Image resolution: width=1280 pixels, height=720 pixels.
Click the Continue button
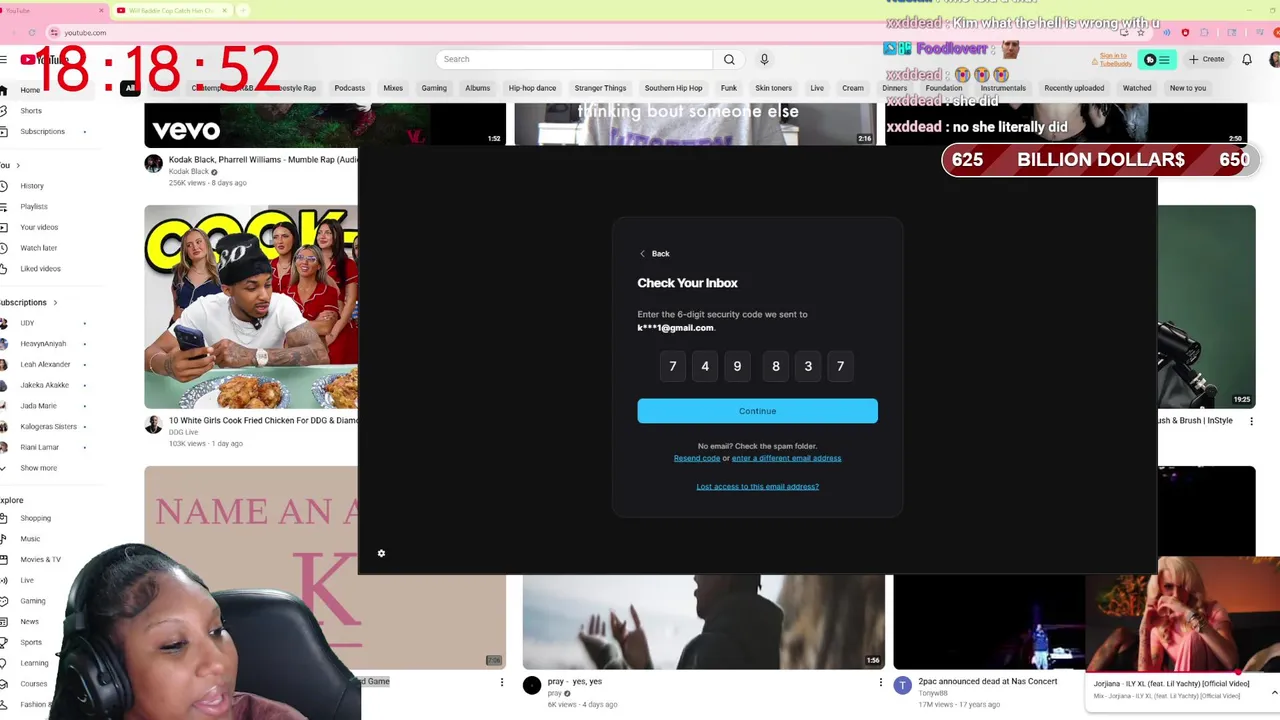click(757, 411)
